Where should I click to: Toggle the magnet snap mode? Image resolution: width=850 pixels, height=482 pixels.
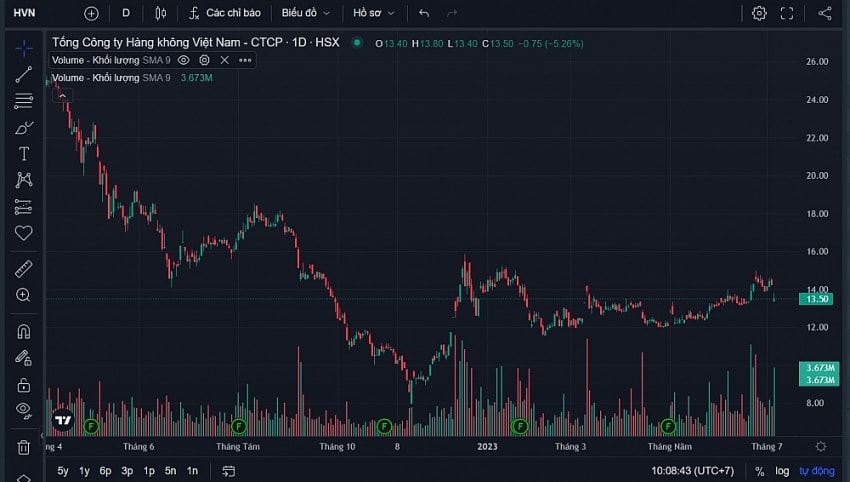pyautogui.click(x=24, y=331)
